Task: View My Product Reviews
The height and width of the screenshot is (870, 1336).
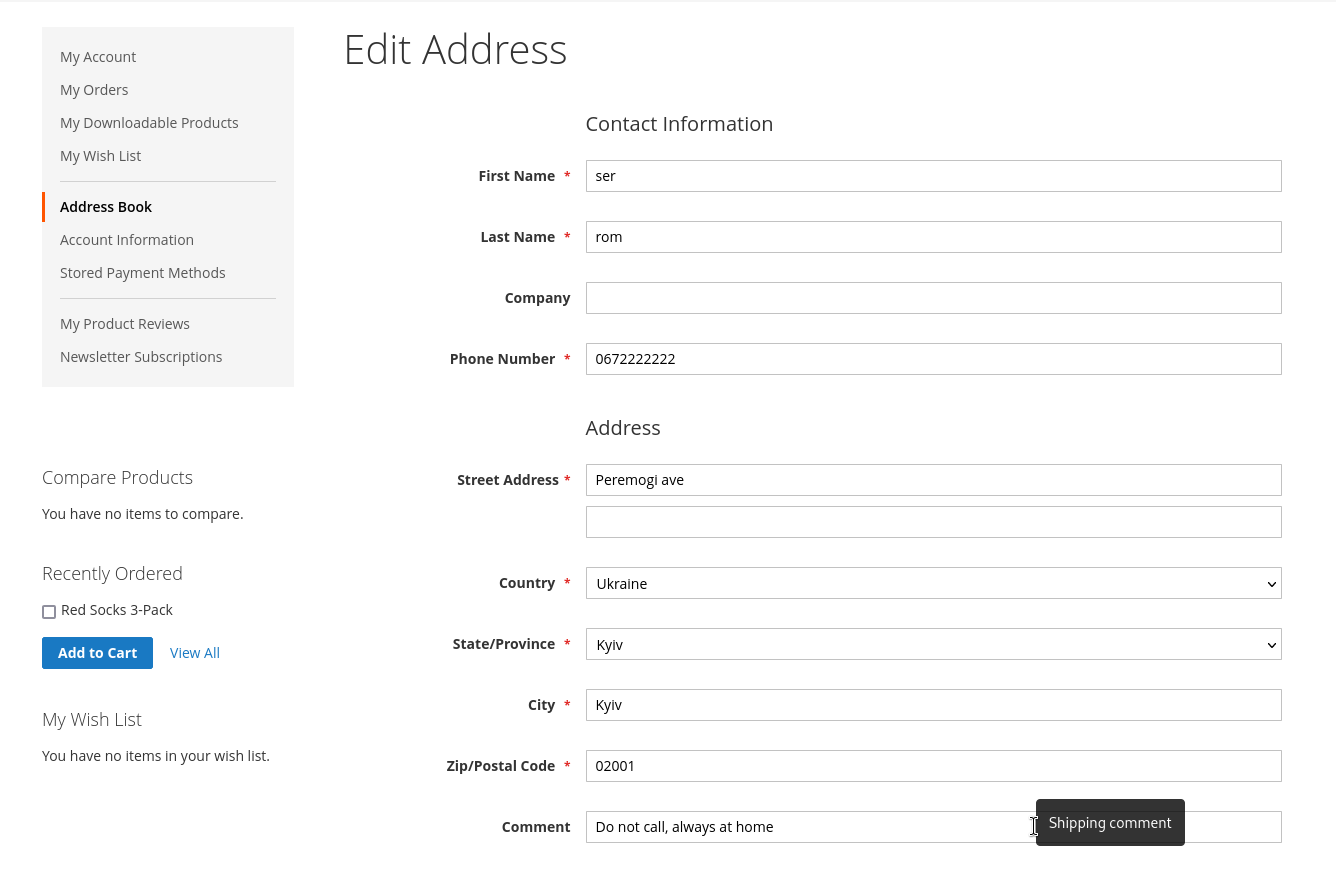Action: (x=125, y=324)
